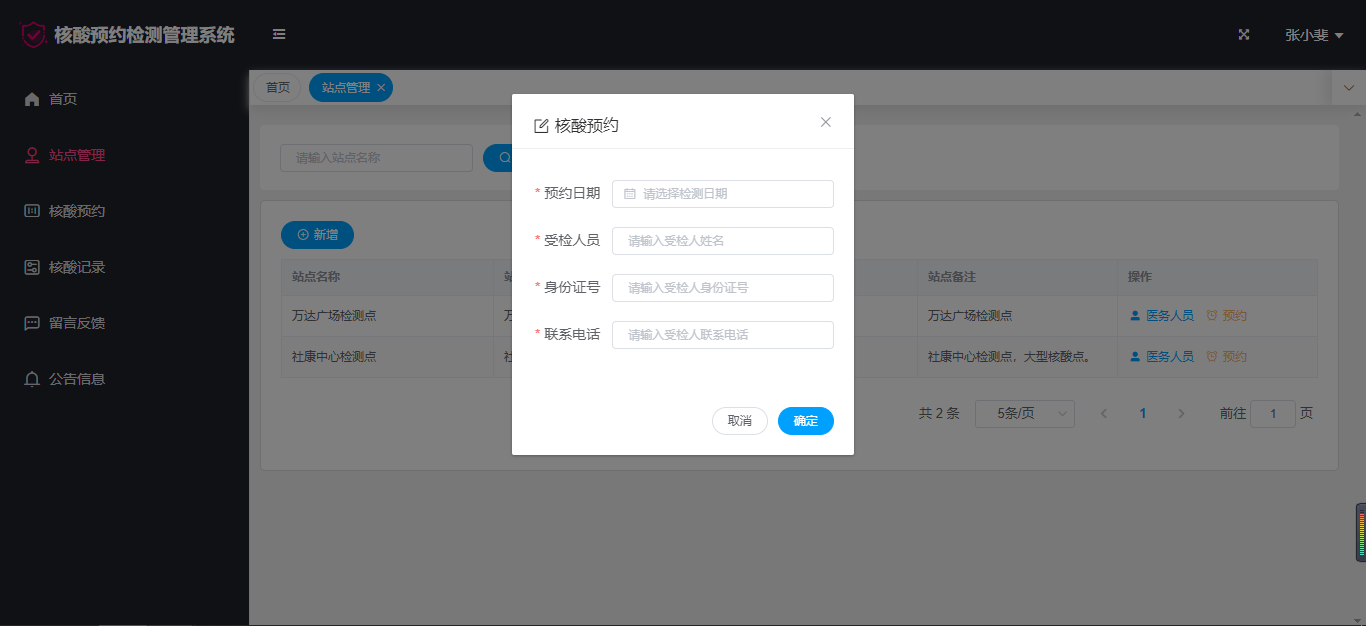1366x626 pixels.
Task: Click the location pin icon for 站点管理
Action: [x=32, y=155]
